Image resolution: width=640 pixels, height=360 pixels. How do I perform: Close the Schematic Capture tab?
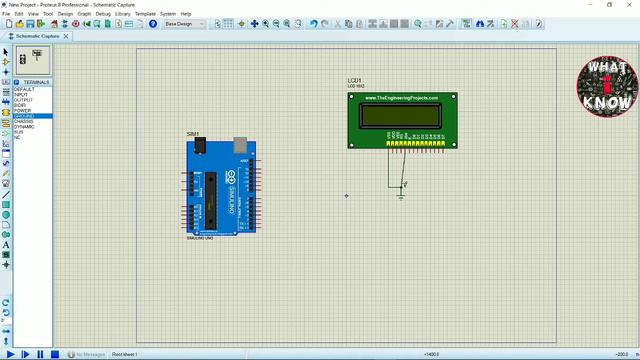pyautogui.click(x=66, y=36)
